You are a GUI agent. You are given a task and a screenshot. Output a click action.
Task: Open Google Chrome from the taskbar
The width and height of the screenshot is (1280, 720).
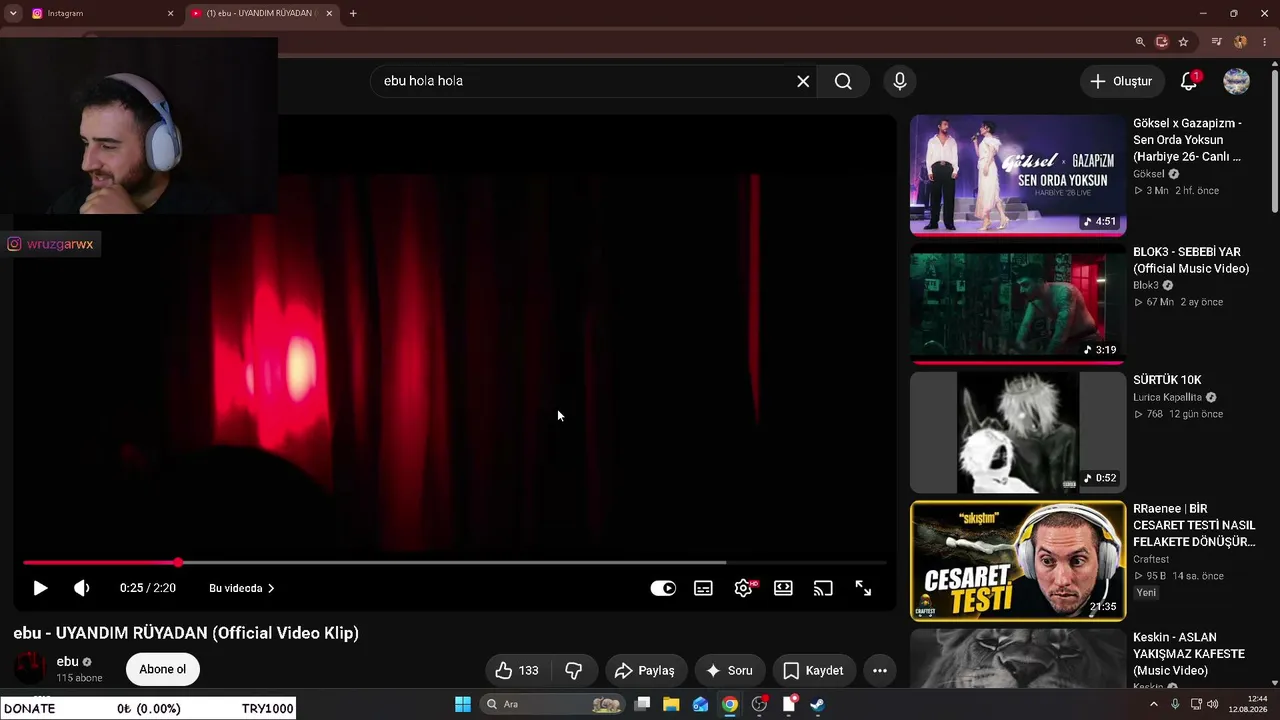coord(730,704)
